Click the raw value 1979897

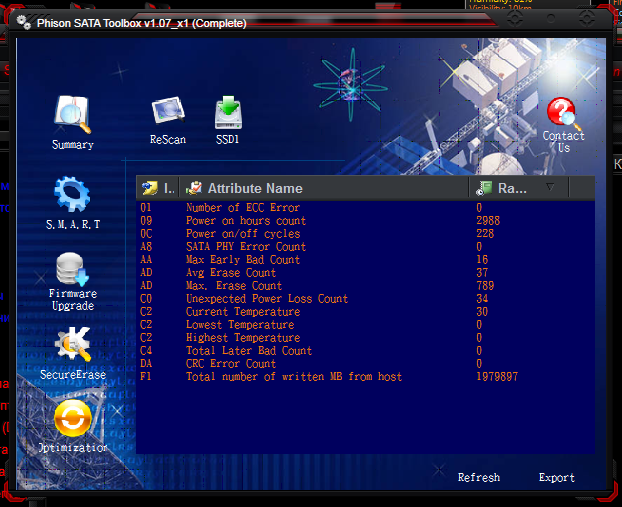click(x=497, y=377)
